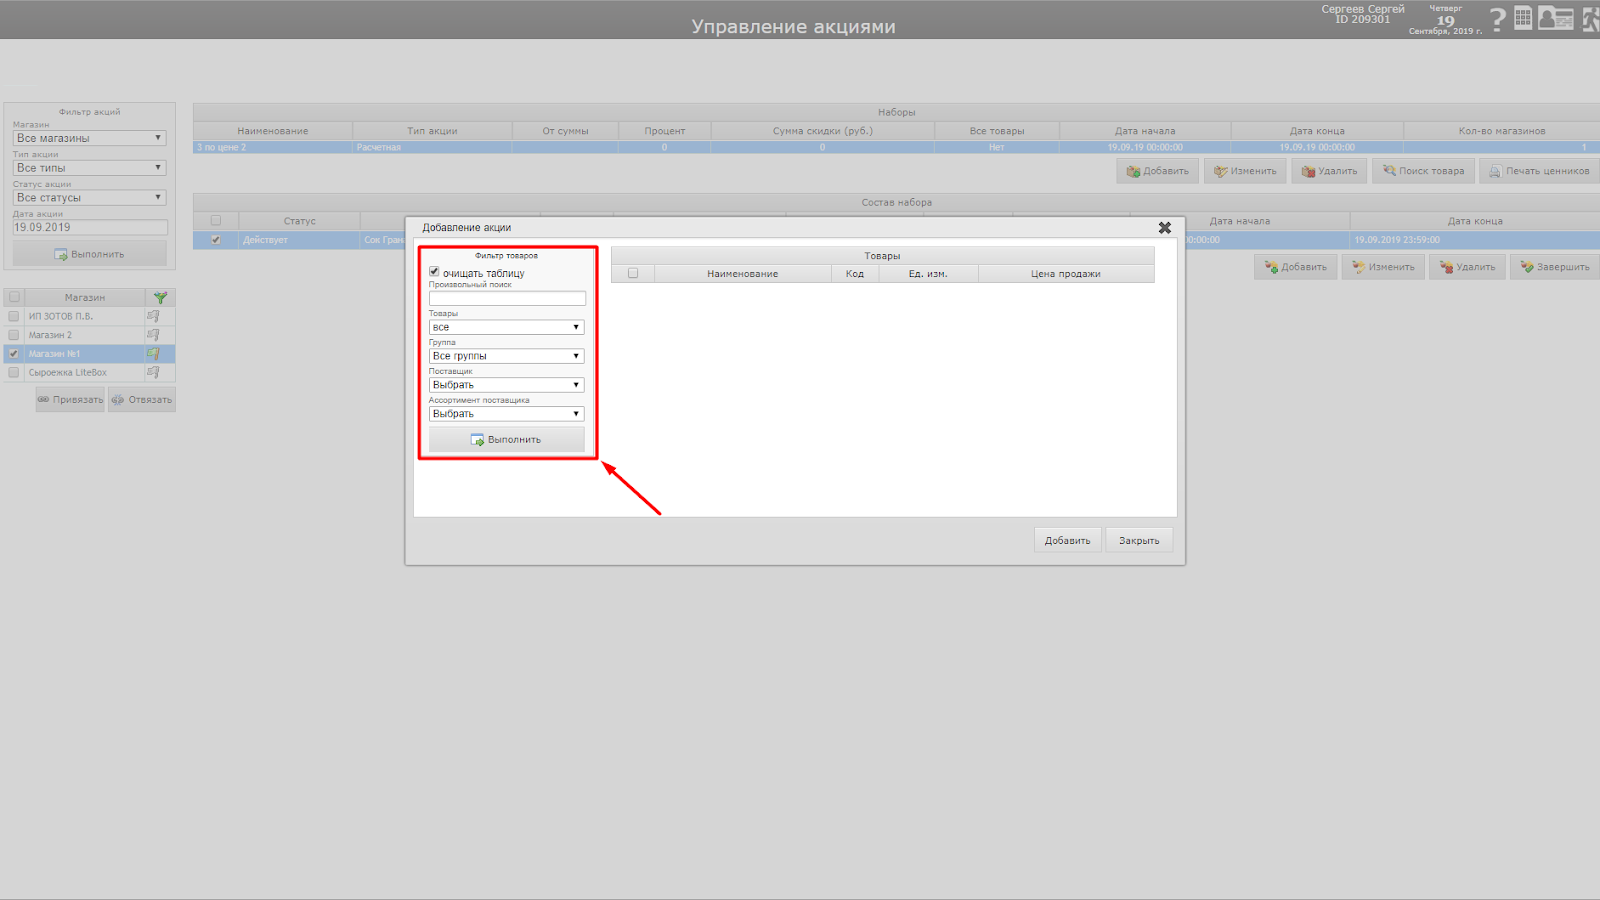Click the Ед. изм. column header

[928, 274]
